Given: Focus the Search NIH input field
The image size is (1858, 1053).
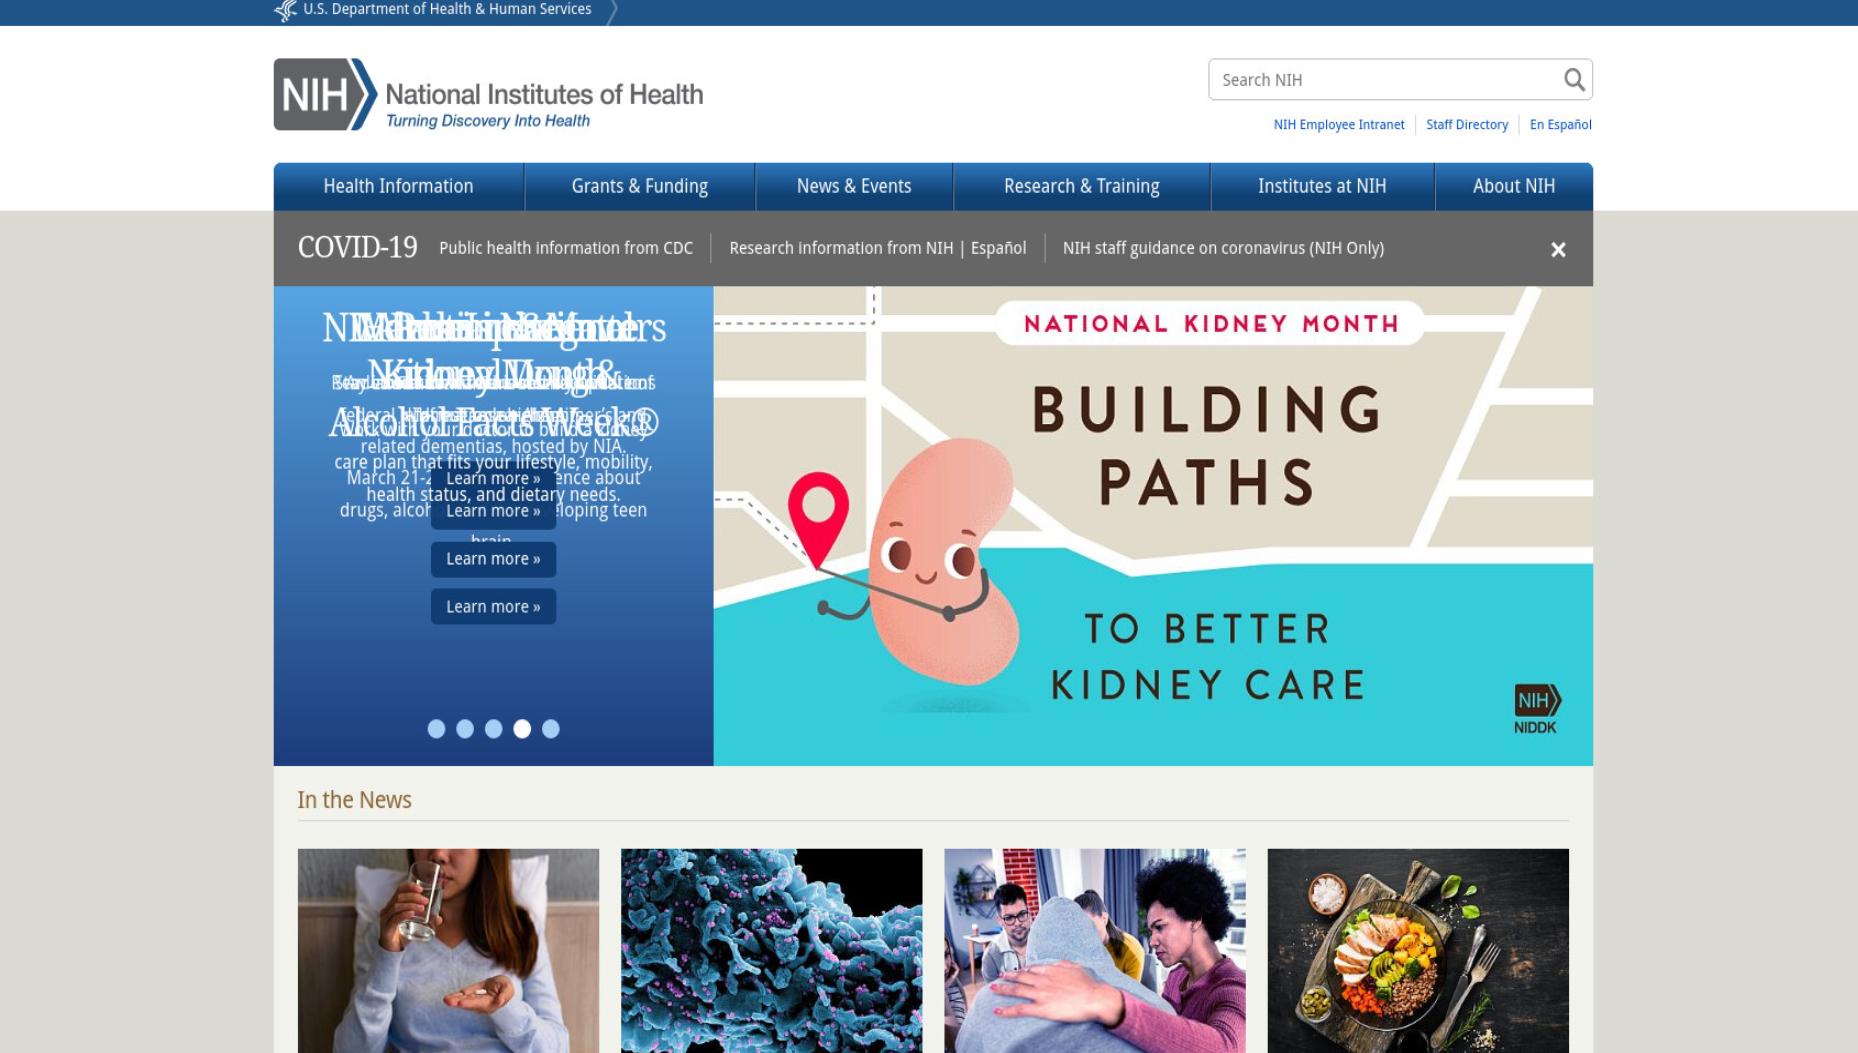Looking at the screenshot, I should (1385, 79).
